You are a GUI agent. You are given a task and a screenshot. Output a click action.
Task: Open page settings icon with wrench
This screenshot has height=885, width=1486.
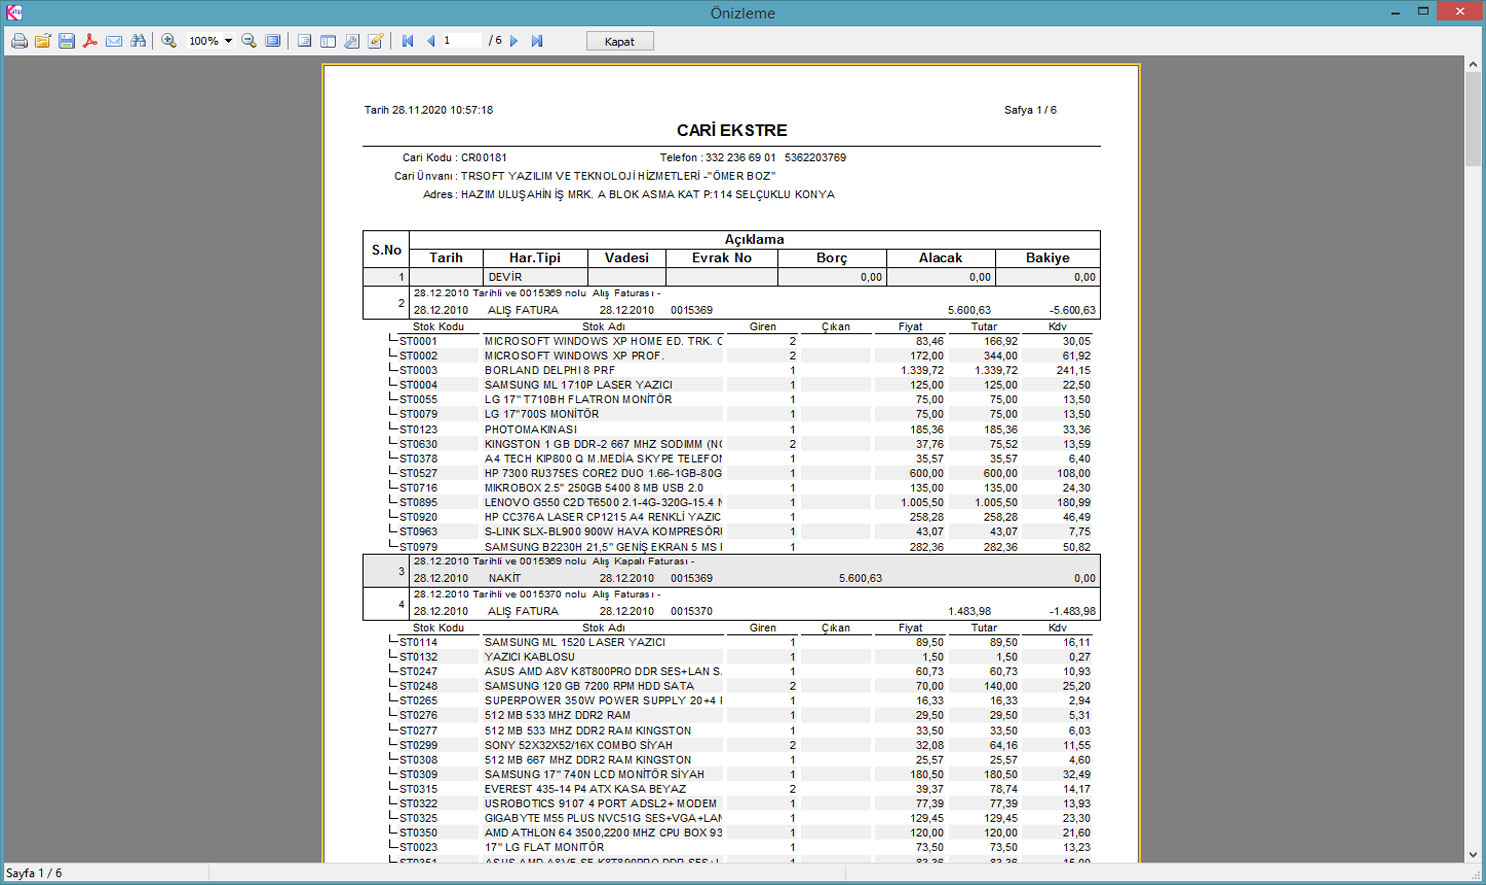352,41
